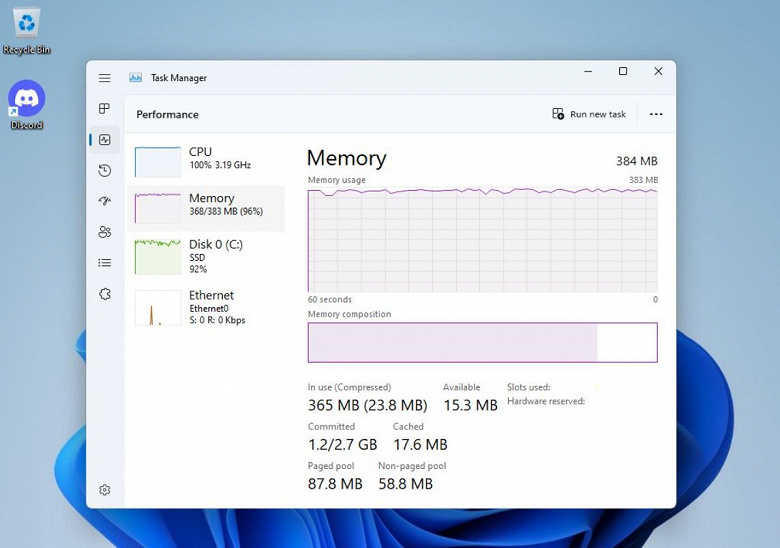Screen dimensions: 780x548
Task: Open Task Manager Settings gear icon
Action: pos(105,490)
